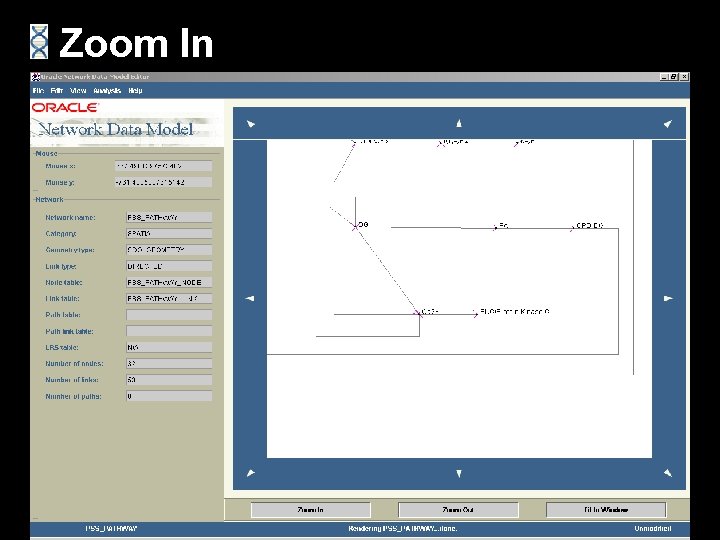Click the LRS table field
The height and width of the screenshot is (540, 720).
[169, 347]
